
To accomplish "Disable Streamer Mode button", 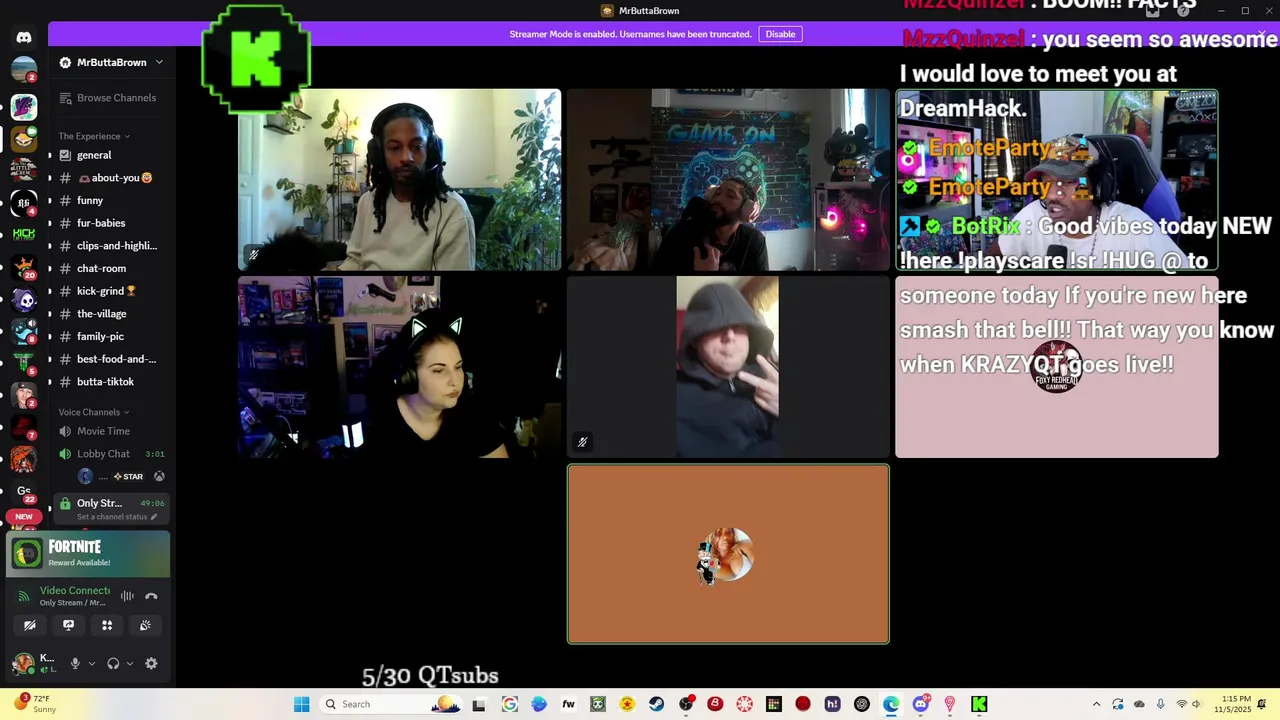I will click(780, 34).
